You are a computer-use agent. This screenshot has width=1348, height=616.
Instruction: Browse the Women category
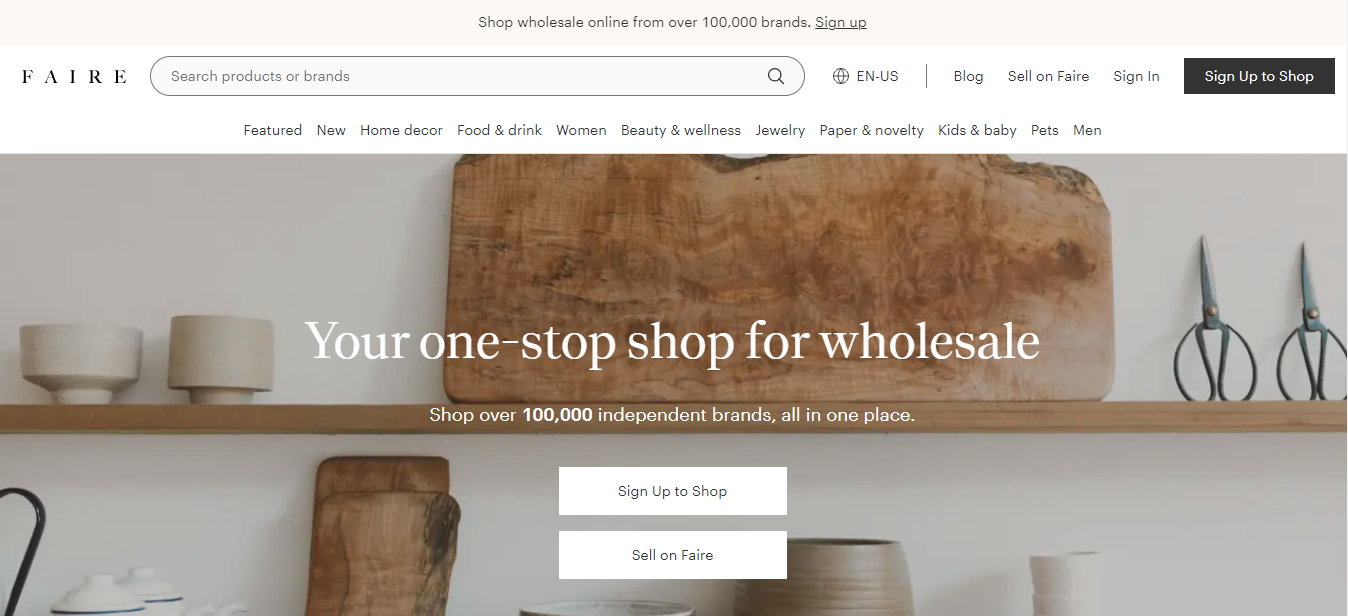[x=581, y=130]
